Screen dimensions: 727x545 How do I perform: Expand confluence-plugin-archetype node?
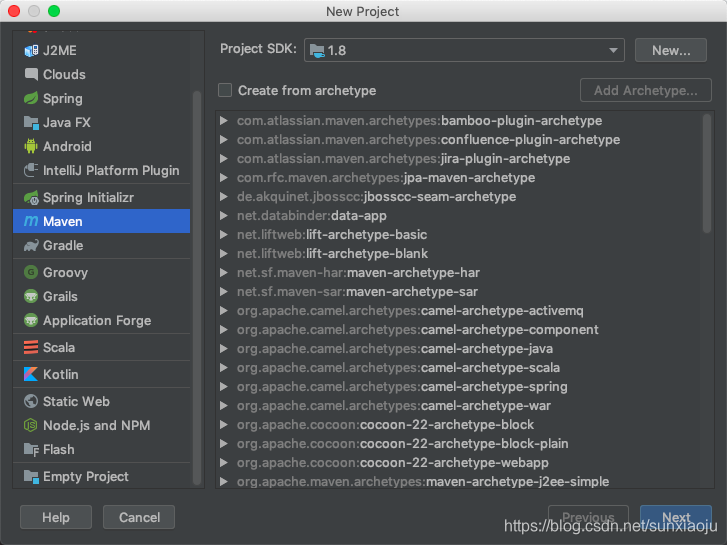[224, 140]
